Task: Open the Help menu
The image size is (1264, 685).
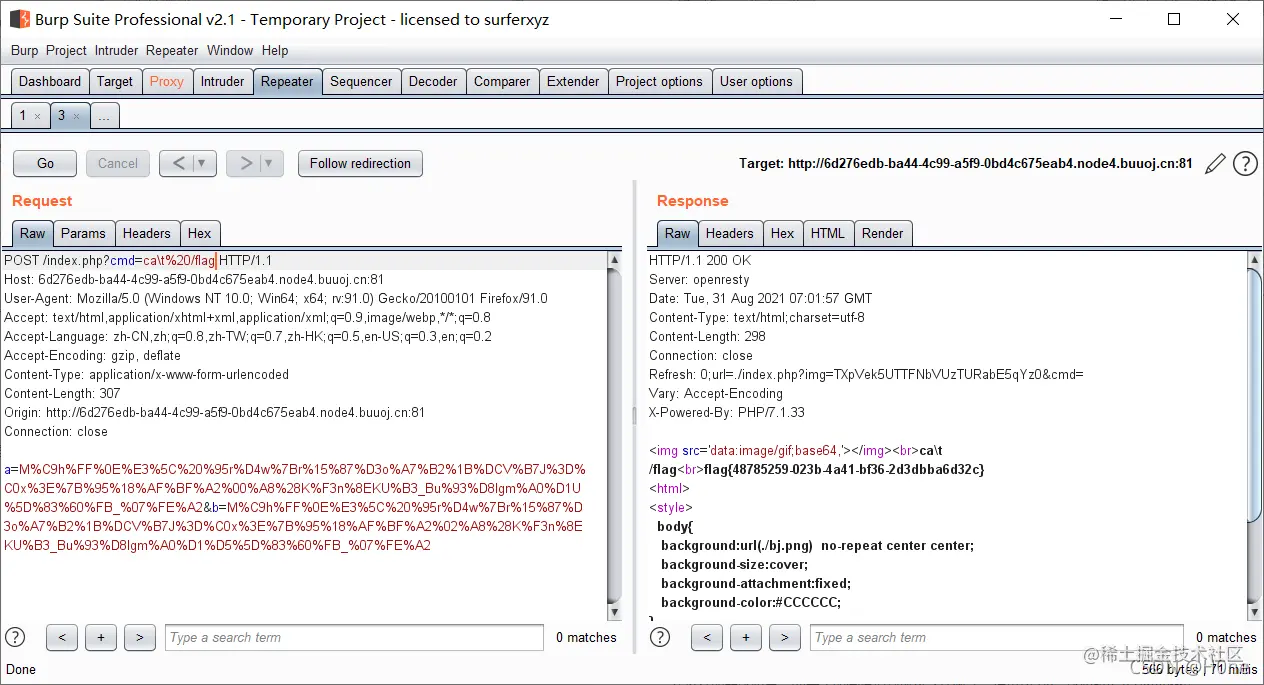Action: (x=275, y=50)
